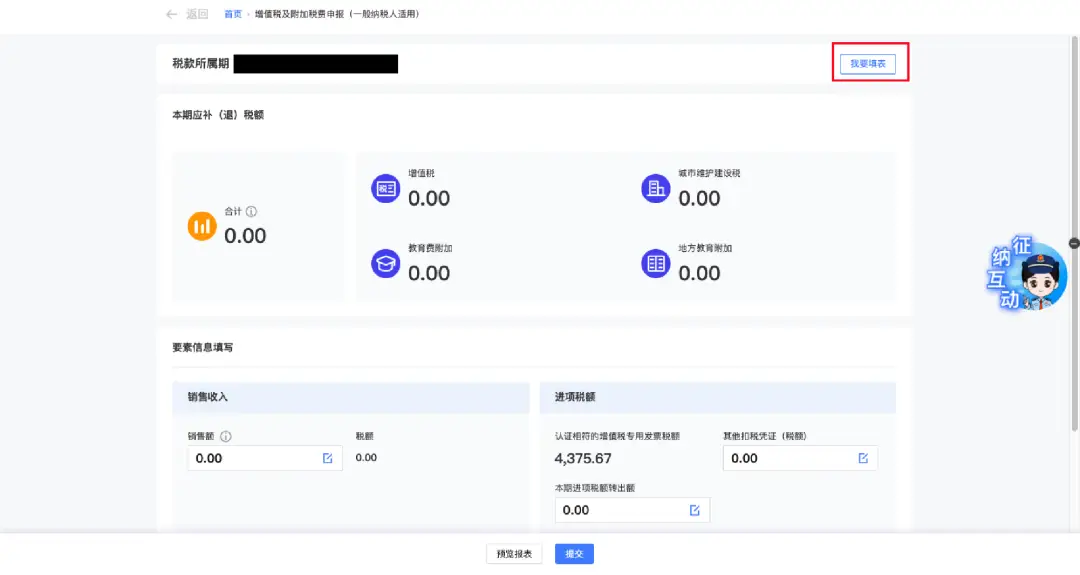The image size is (1080, 575).
Task: Open the 征纳互动 assistant mascot
Action: pyautogui.click(x=1026, y=274)
